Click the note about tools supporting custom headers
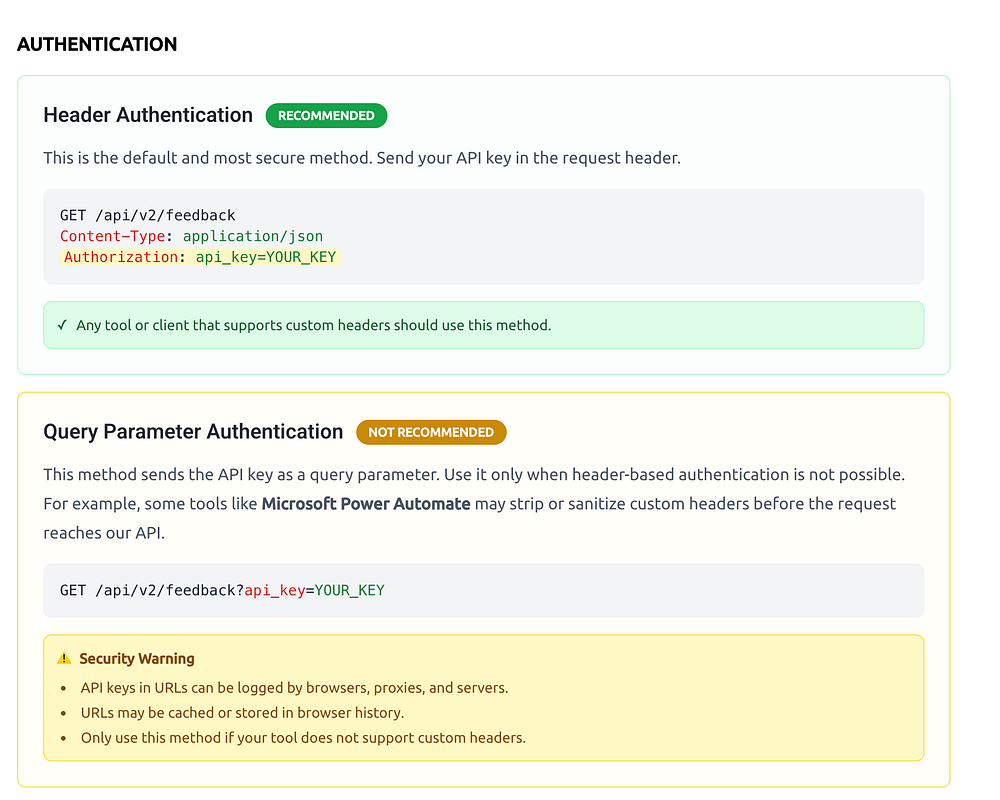 point(314,325)
